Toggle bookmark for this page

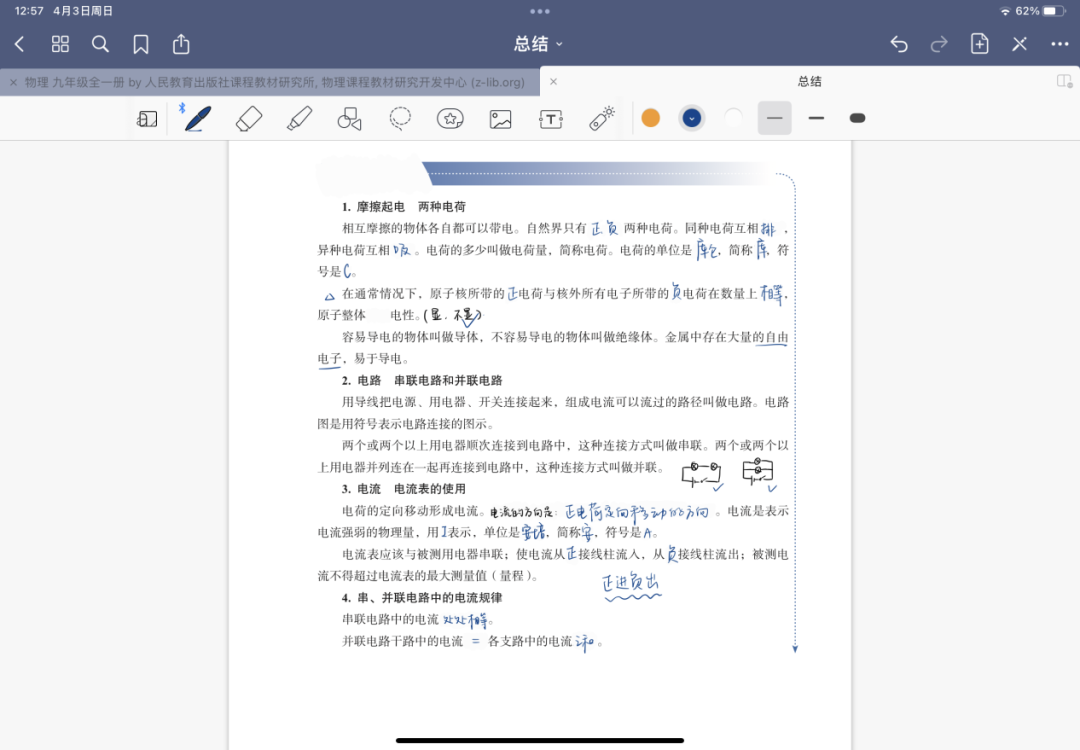141,44
